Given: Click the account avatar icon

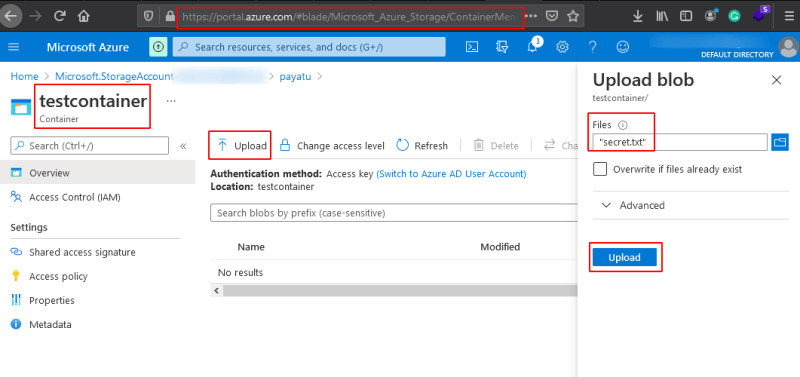Looking at the screenshot, I should coord(789,47).
